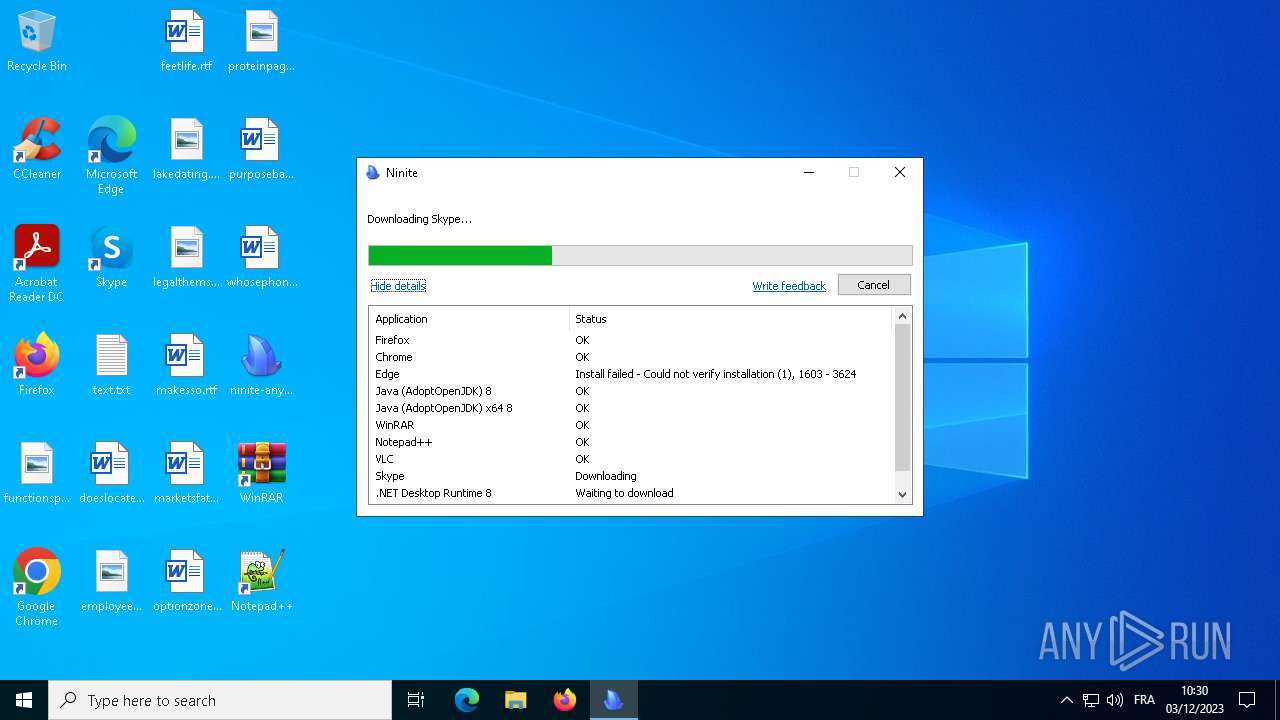Select the legalthems... image file icon
Image resolution: width=1280 pixels, height=720 pixels.
point(186,258)
